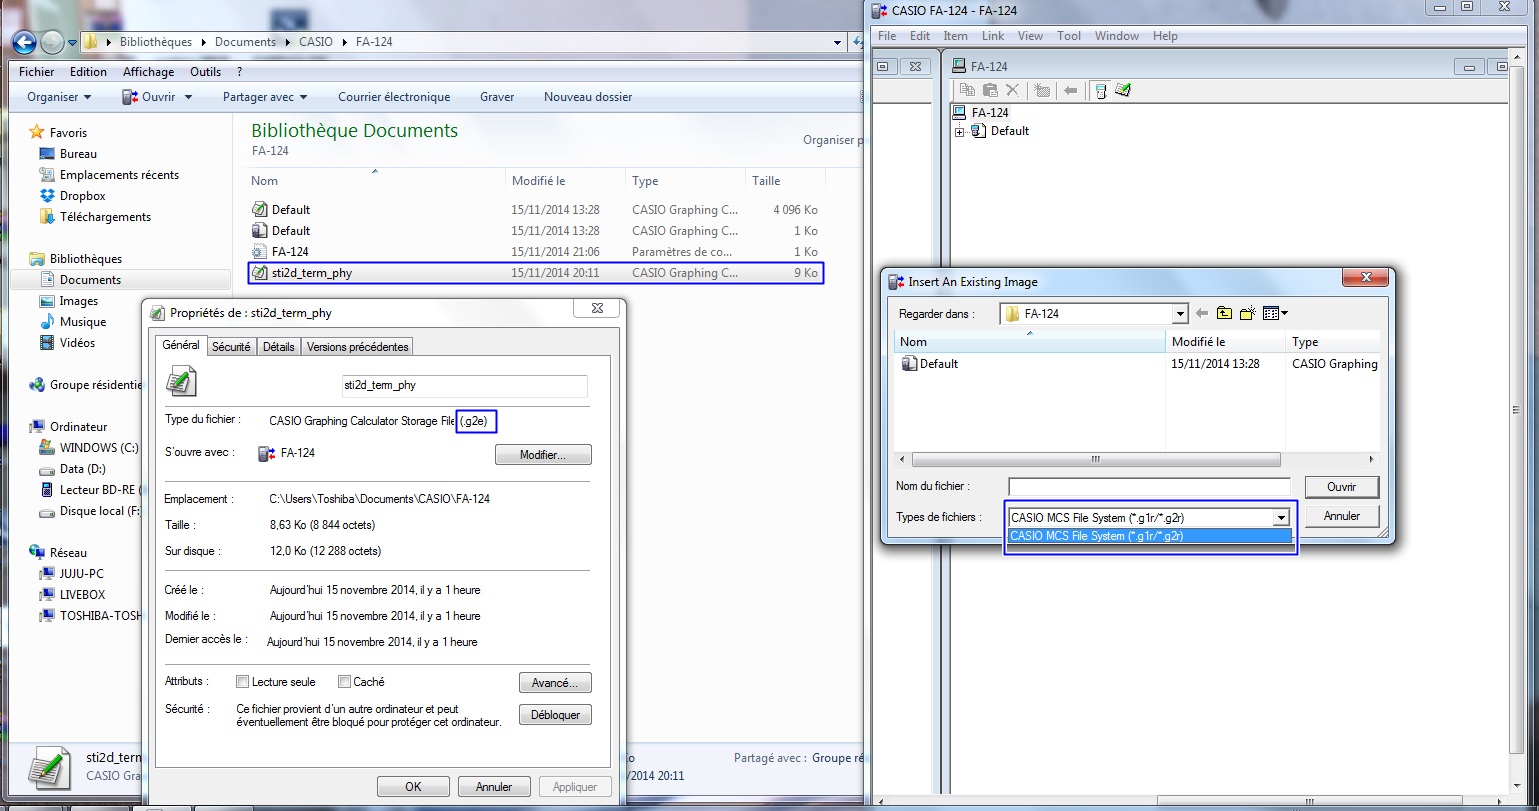
Task: Select the Général tab in properties
Action: tap(181, 345)
